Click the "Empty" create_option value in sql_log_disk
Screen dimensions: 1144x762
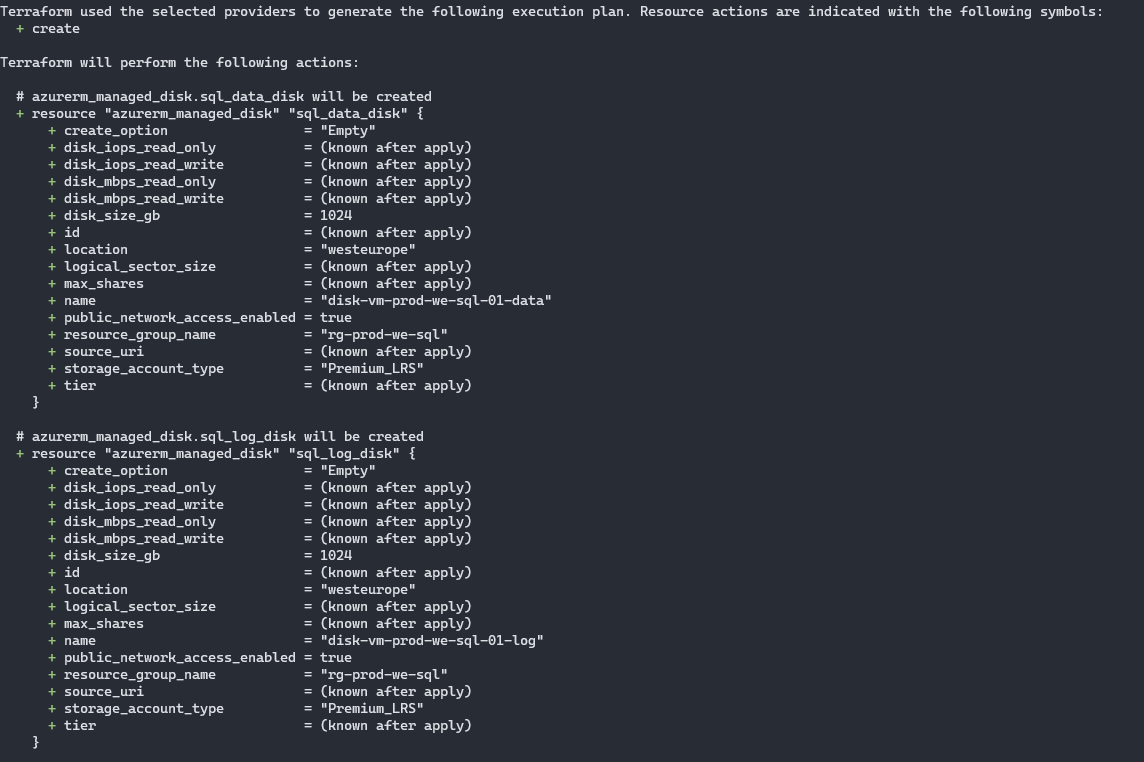tap(348, 471)
